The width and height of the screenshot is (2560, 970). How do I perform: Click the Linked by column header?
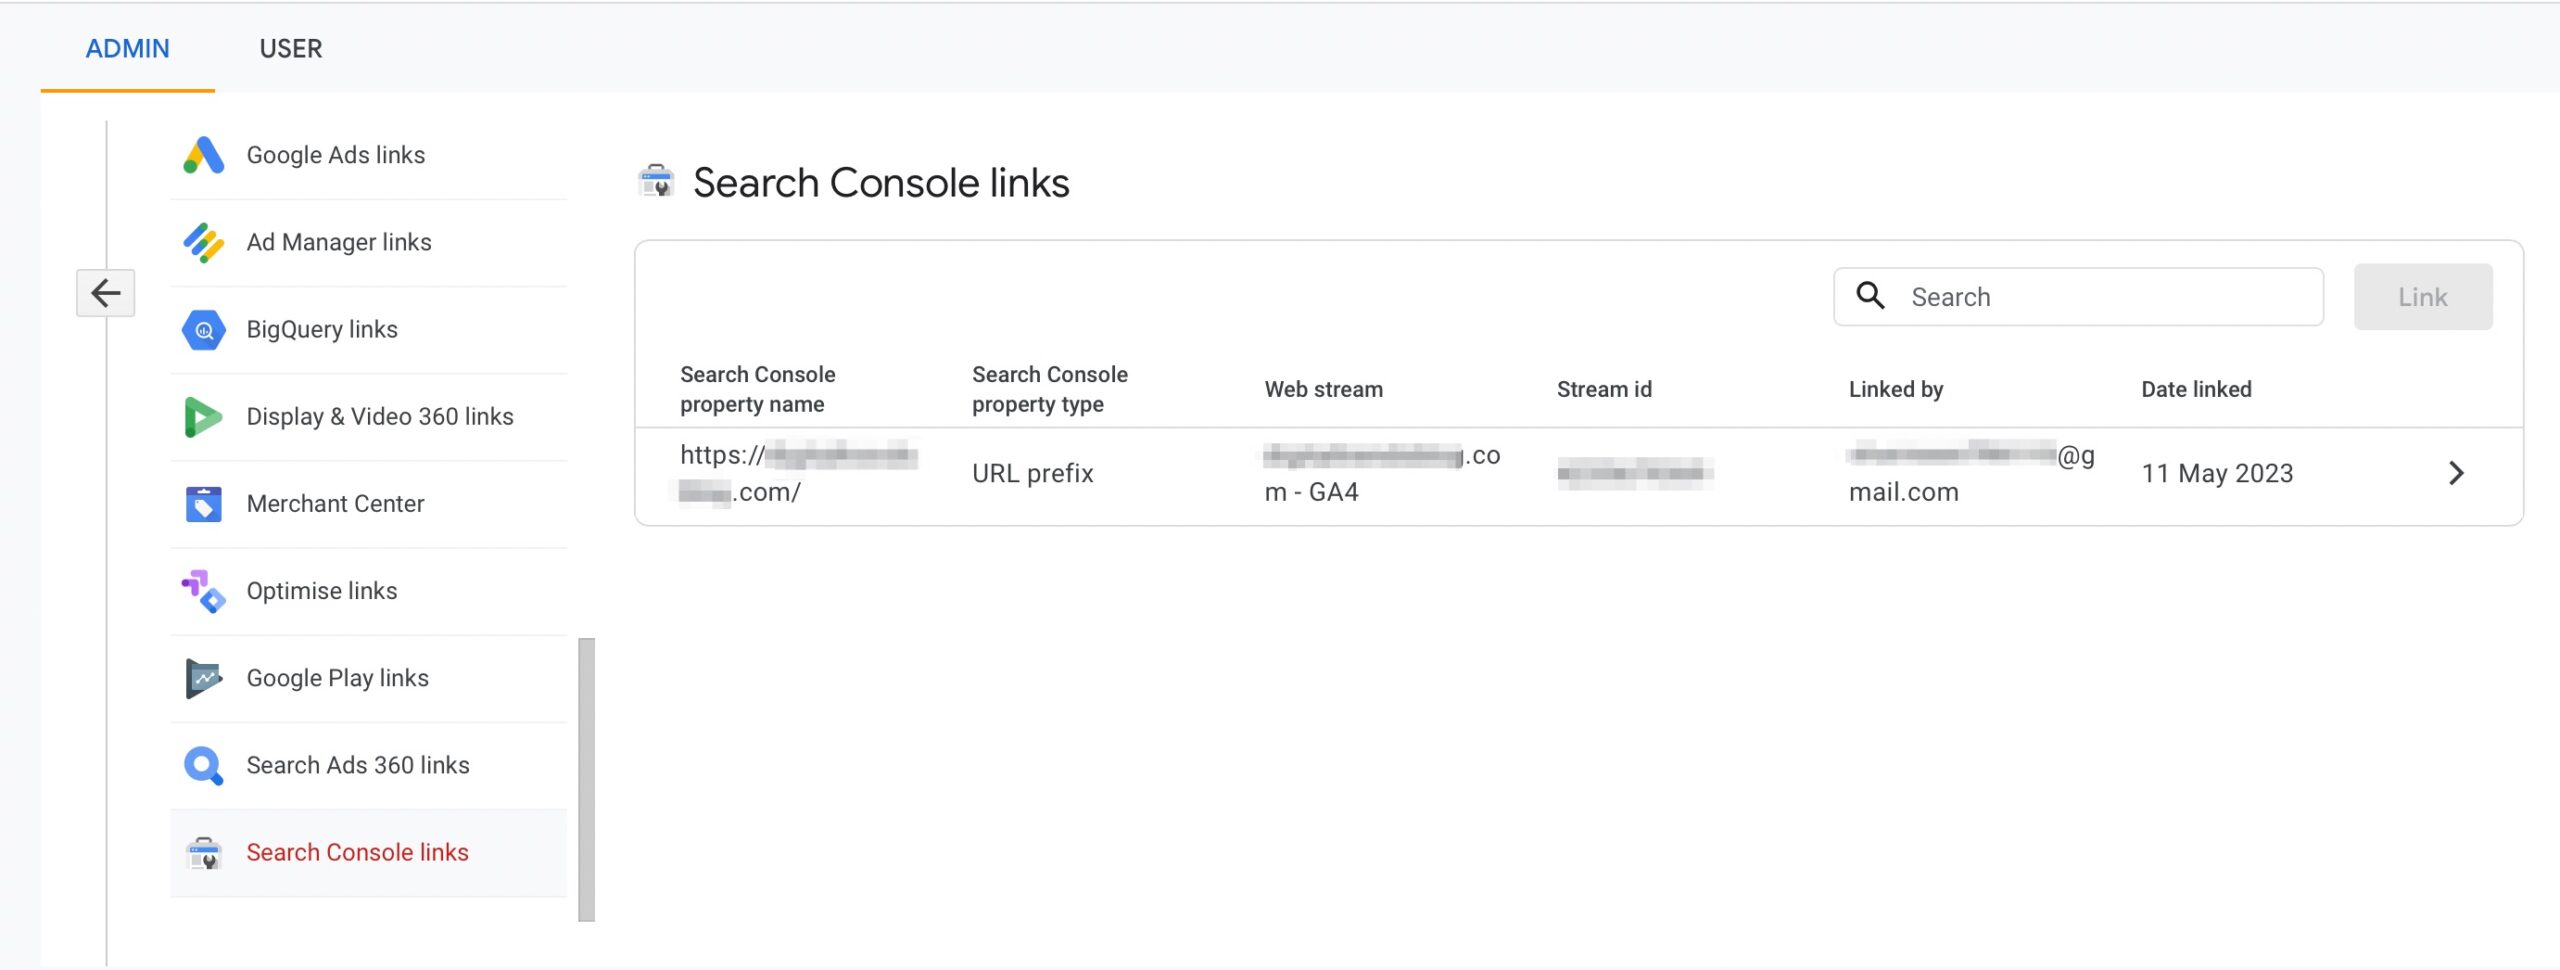(1896, 390)
